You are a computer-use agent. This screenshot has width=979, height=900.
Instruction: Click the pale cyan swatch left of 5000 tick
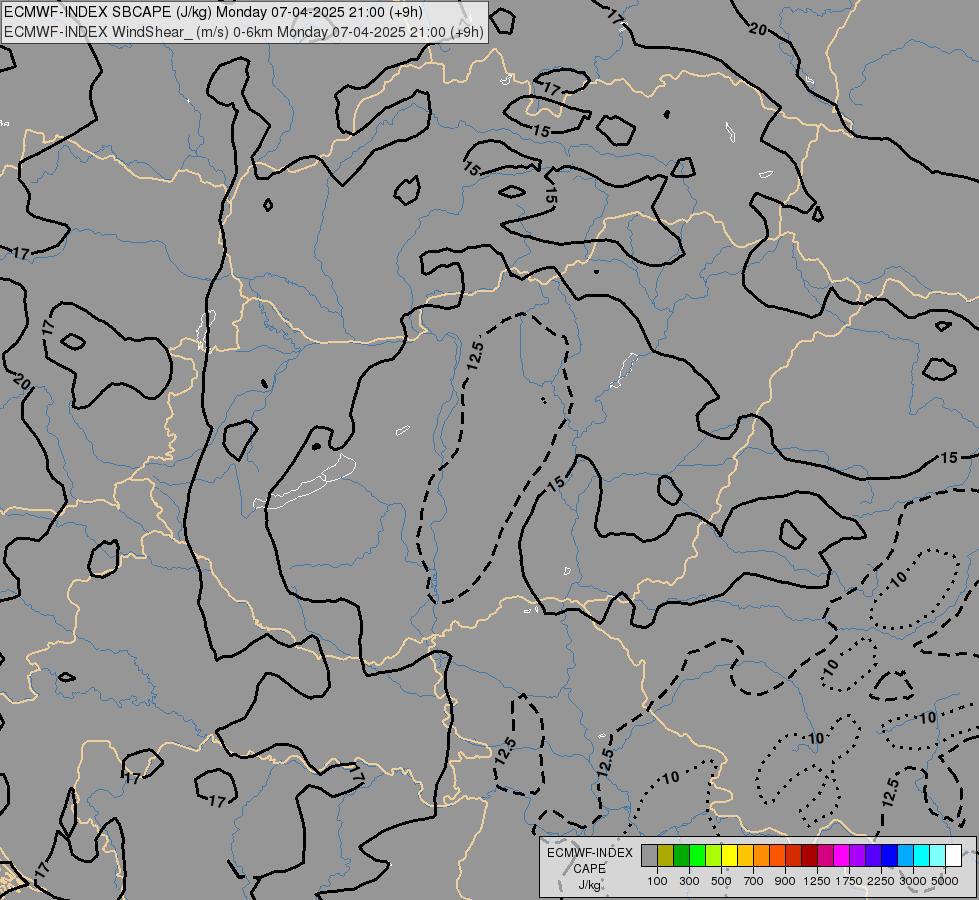(x=937, y=855)
